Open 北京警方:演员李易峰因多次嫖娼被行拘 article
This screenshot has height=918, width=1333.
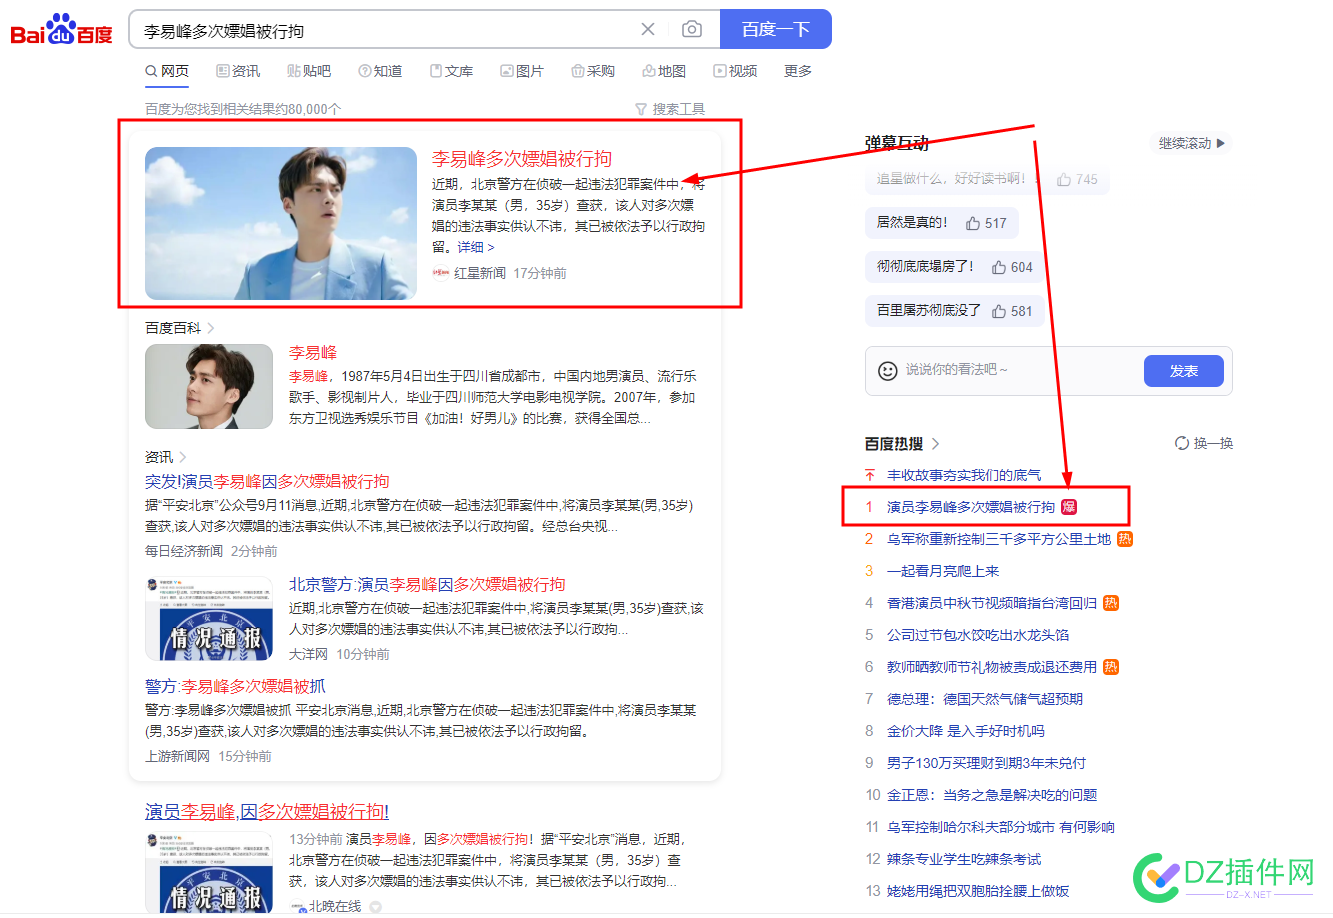tap(427, 584)
